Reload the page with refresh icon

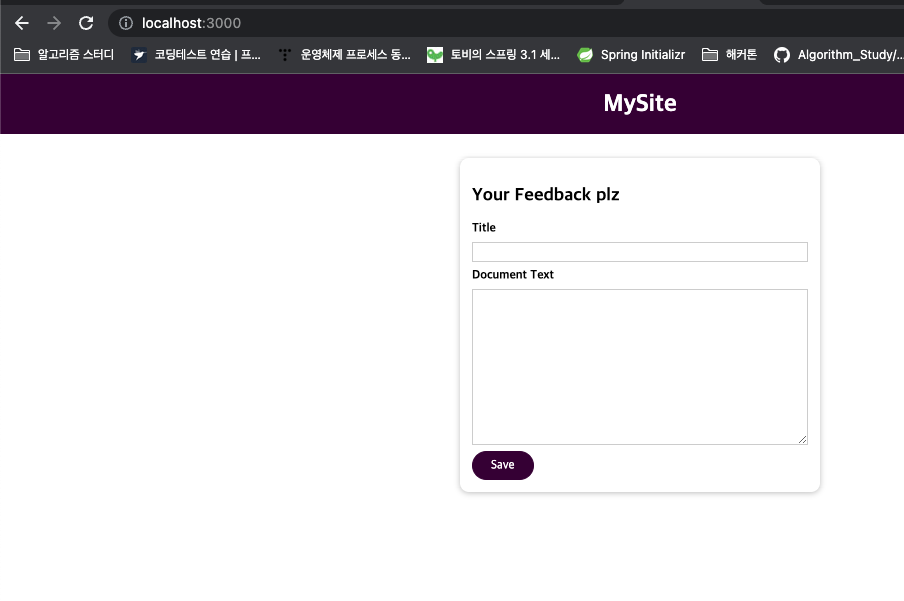[x=86, y=23]
